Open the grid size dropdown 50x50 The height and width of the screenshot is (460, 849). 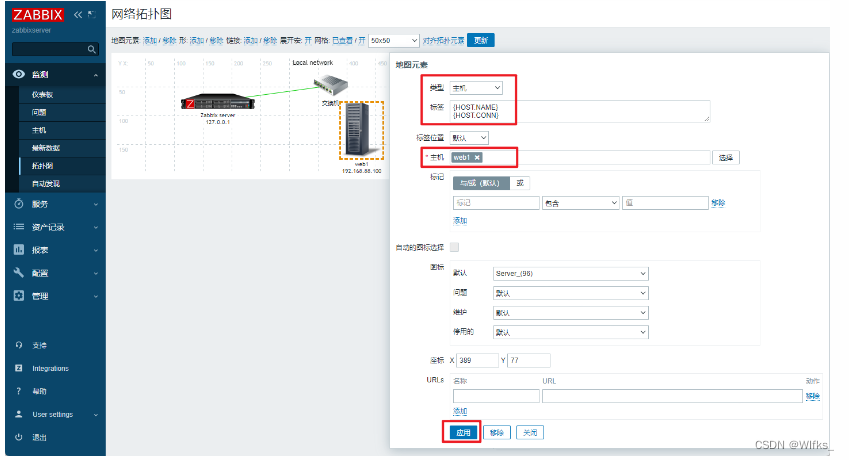[394, 41]
